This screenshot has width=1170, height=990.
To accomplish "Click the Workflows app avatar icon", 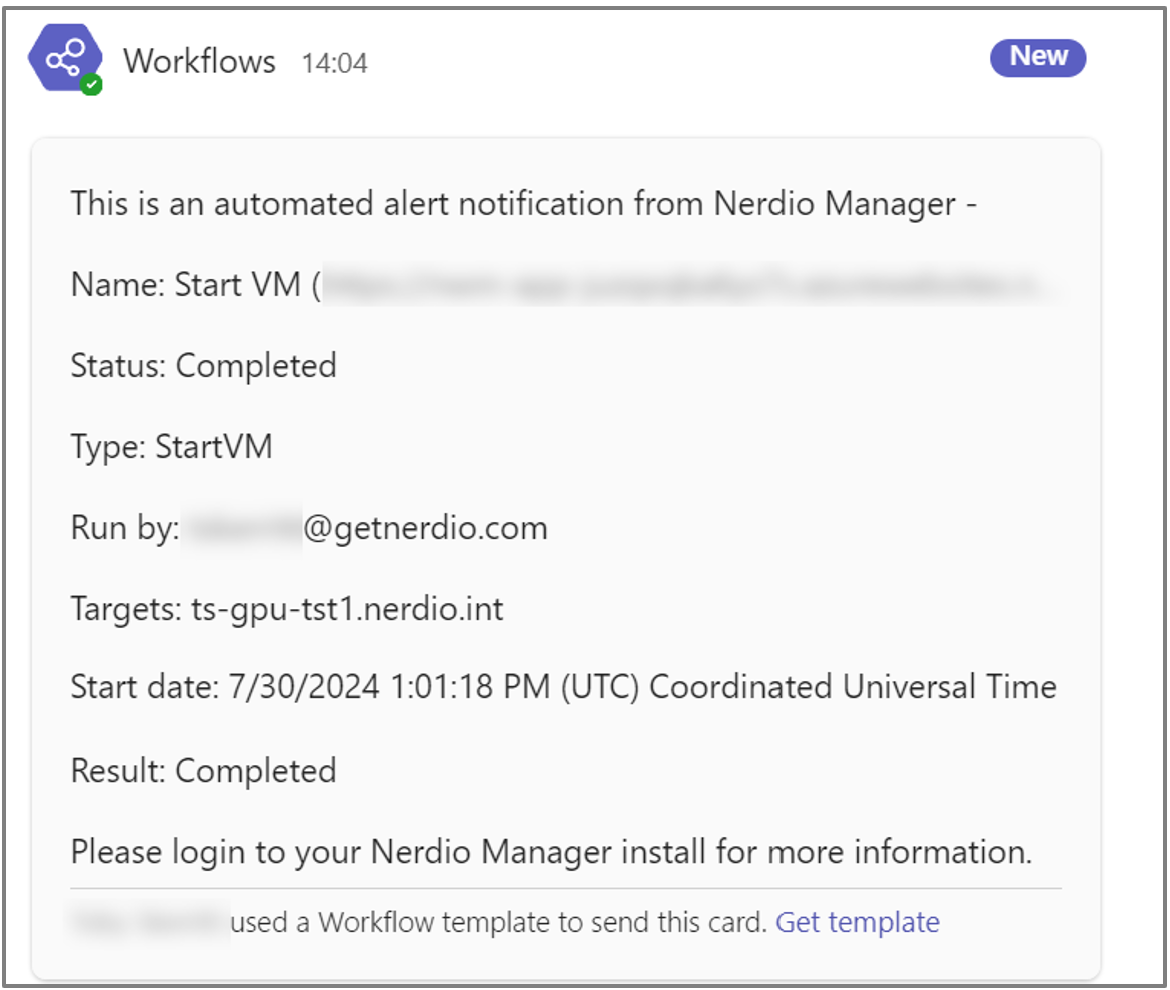I will (x=64, y=59).
